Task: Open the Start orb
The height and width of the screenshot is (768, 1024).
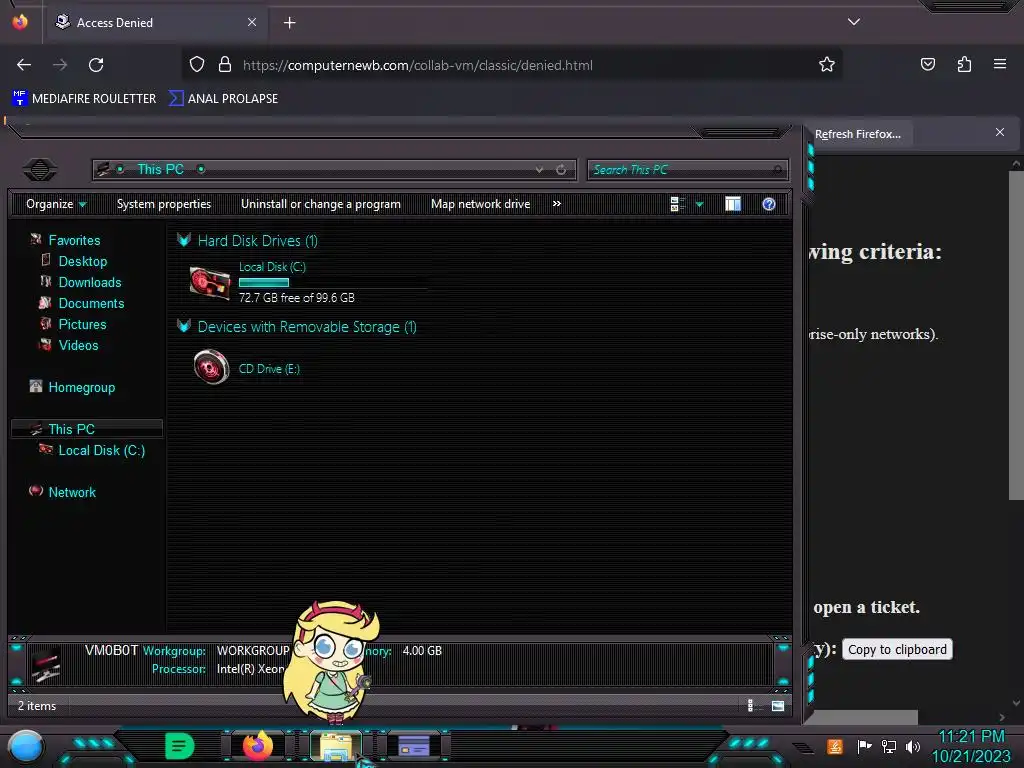Action: point(26,746)
